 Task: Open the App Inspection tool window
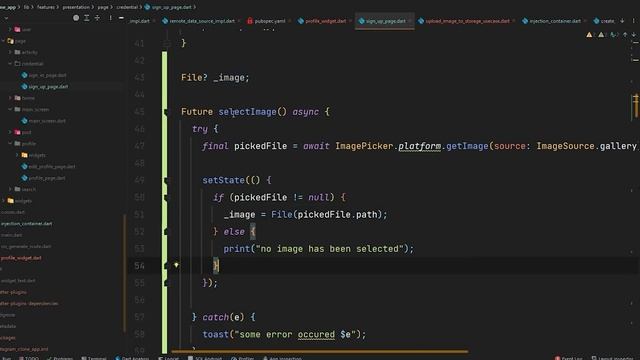pyautogui.click(x=282, y=358)
